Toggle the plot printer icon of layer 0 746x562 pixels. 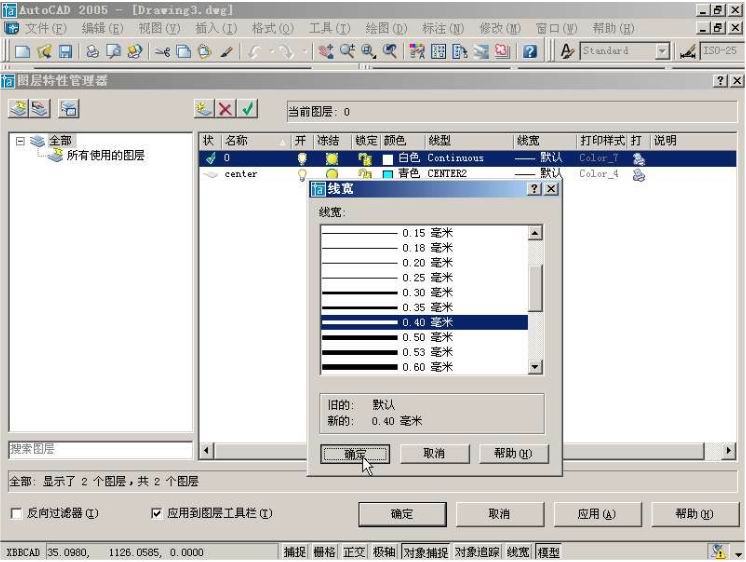coord(638,159)
